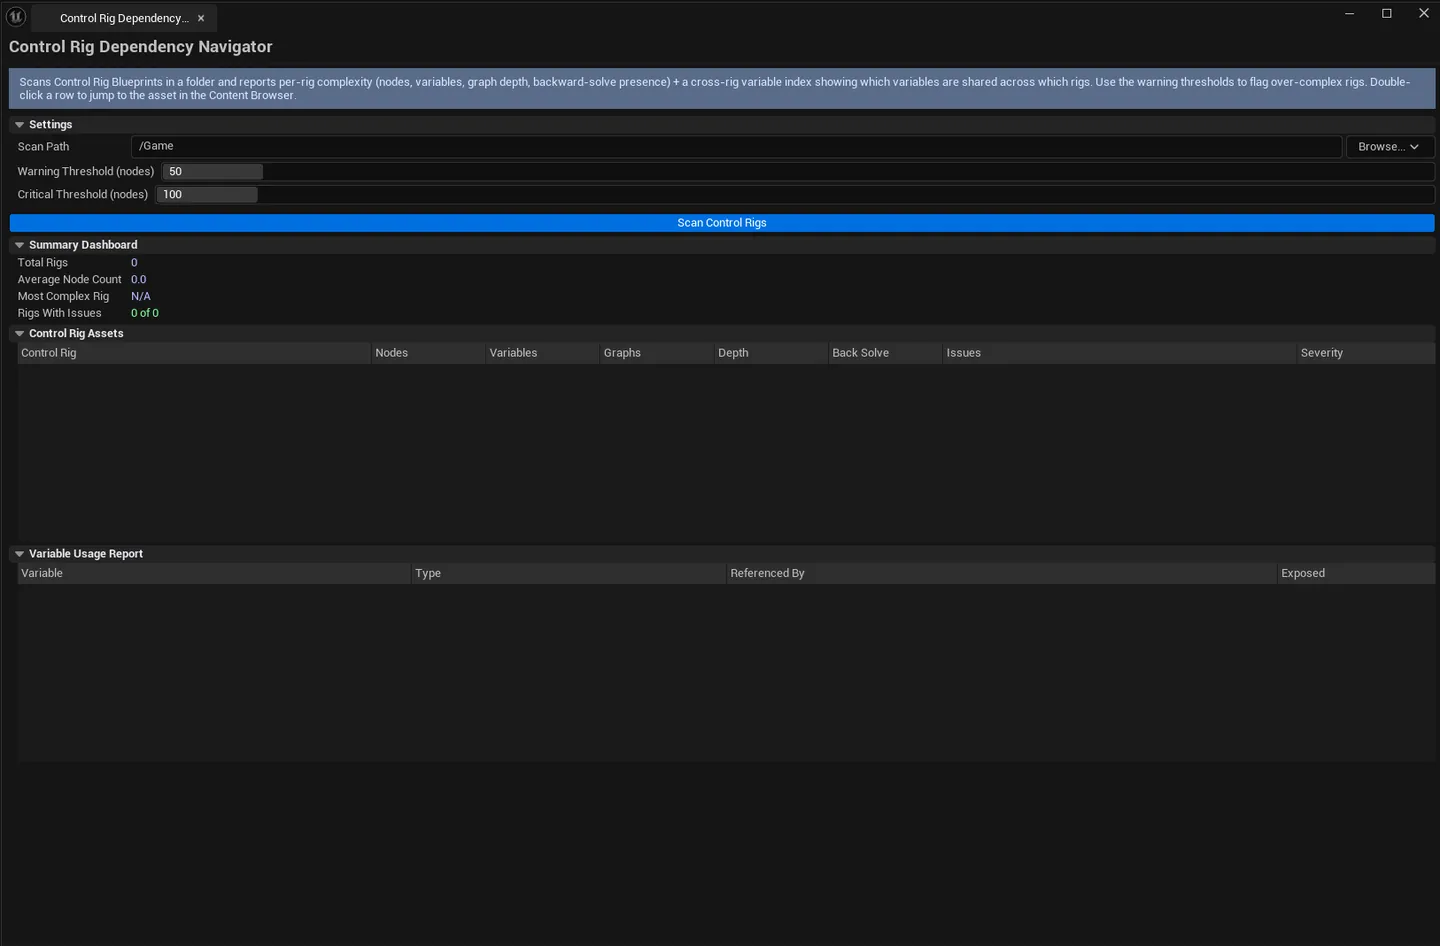Click the Average Node Count 0.0 value
This screenshot has width=1440, height=946.
click(139, 280)
